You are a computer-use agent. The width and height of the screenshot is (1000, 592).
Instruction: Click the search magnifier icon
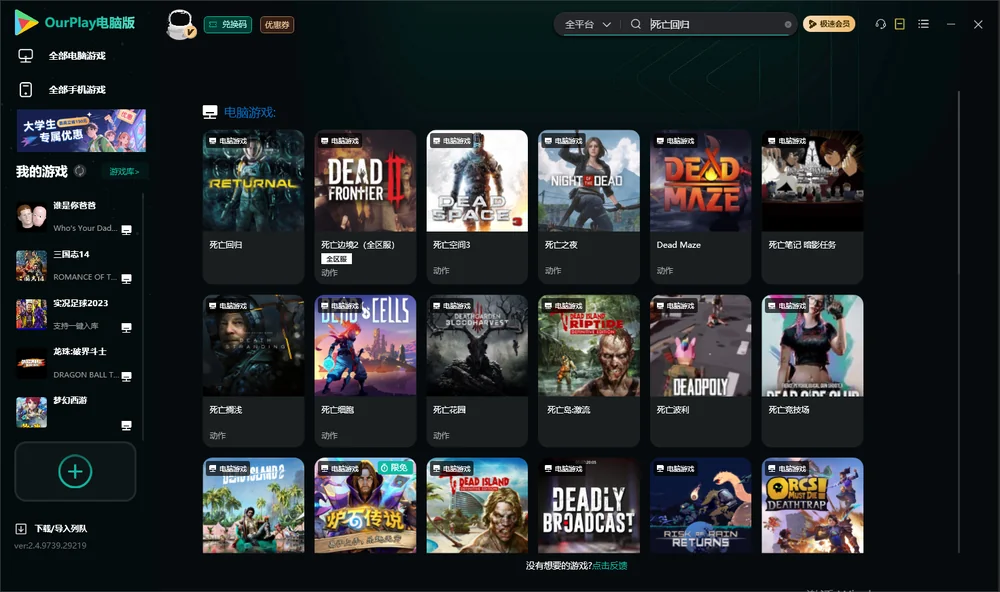636,24
